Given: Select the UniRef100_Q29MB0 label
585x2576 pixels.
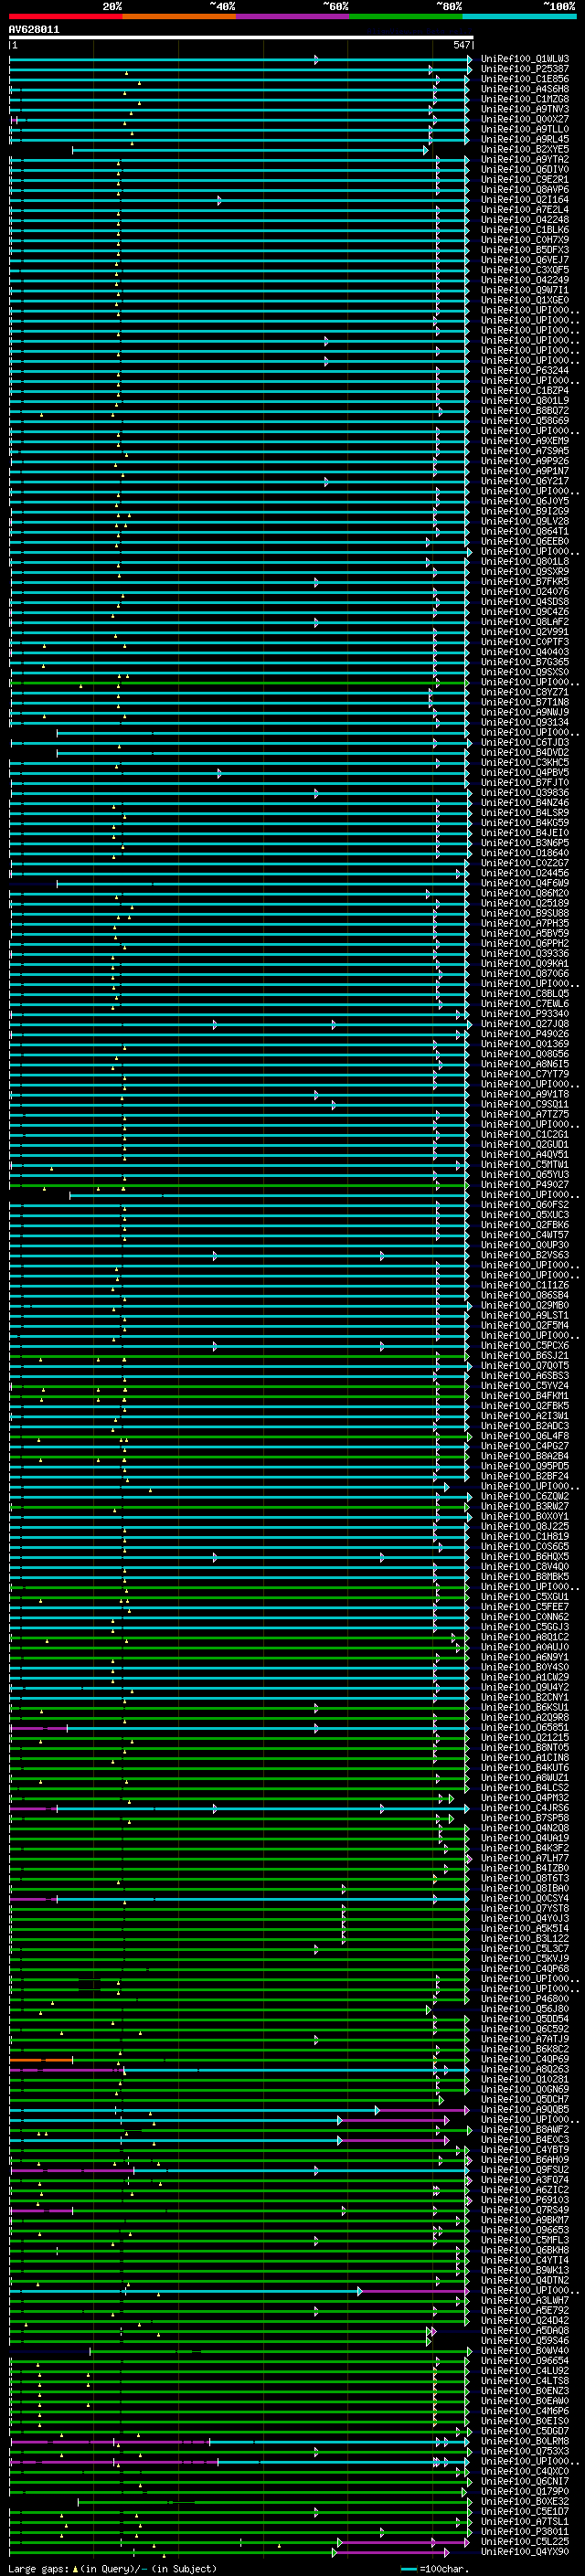Looking at the screenshot, I should pos(525,1305).
